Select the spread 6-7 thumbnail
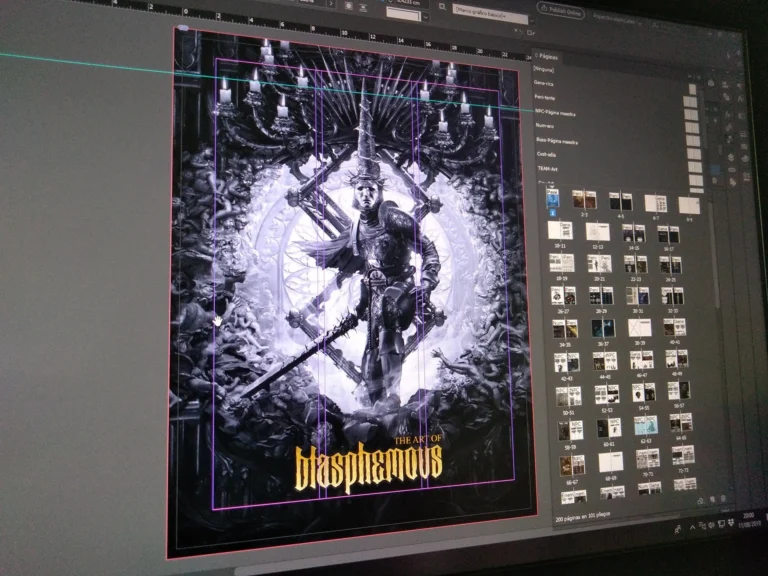 pyautogui.click(x=655, y=203)
